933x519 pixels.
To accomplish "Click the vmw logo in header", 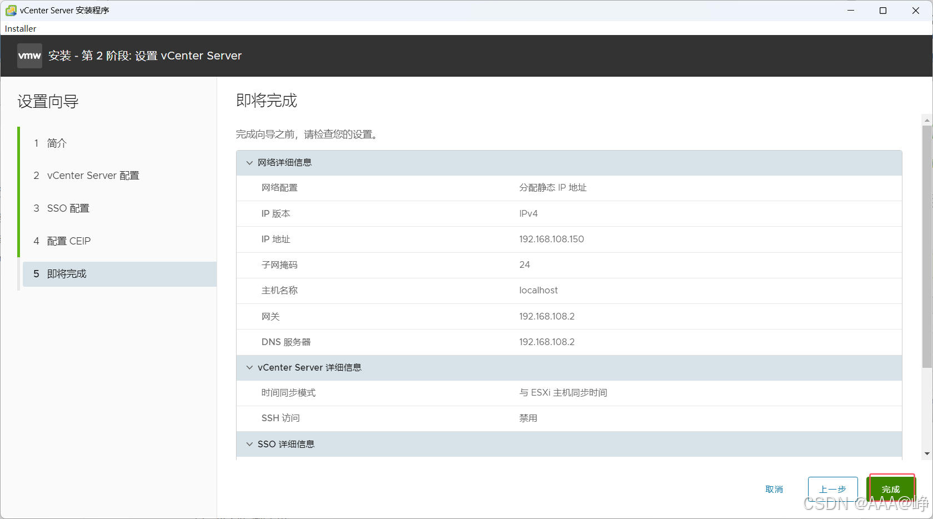I will (x=29, y=55).
